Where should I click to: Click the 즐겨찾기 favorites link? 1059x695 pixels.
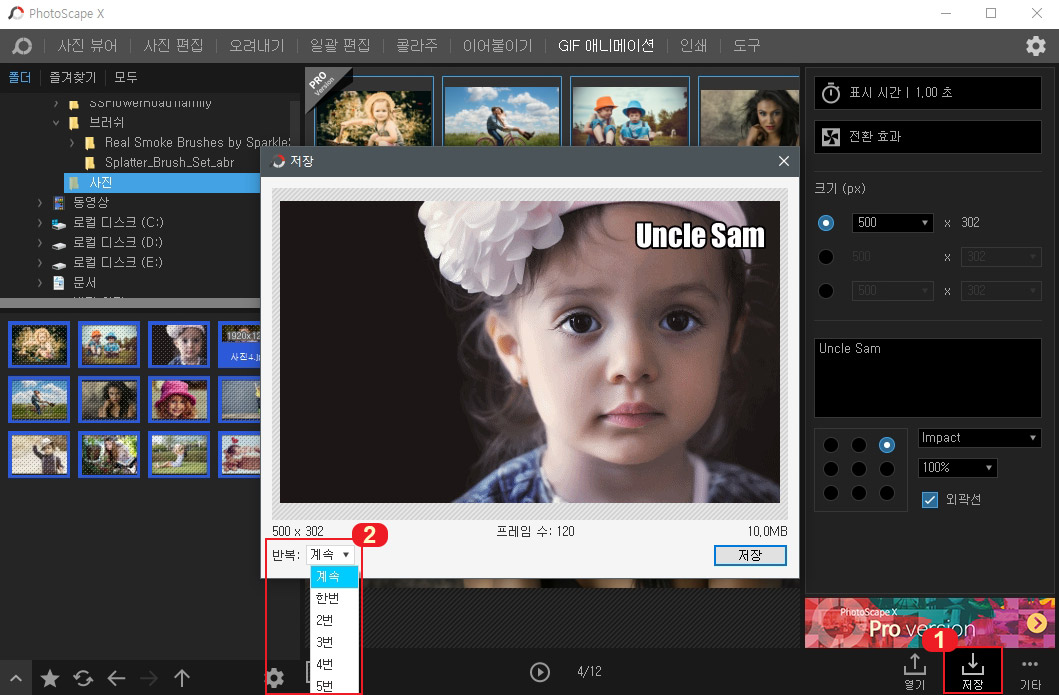pos(73,78)
